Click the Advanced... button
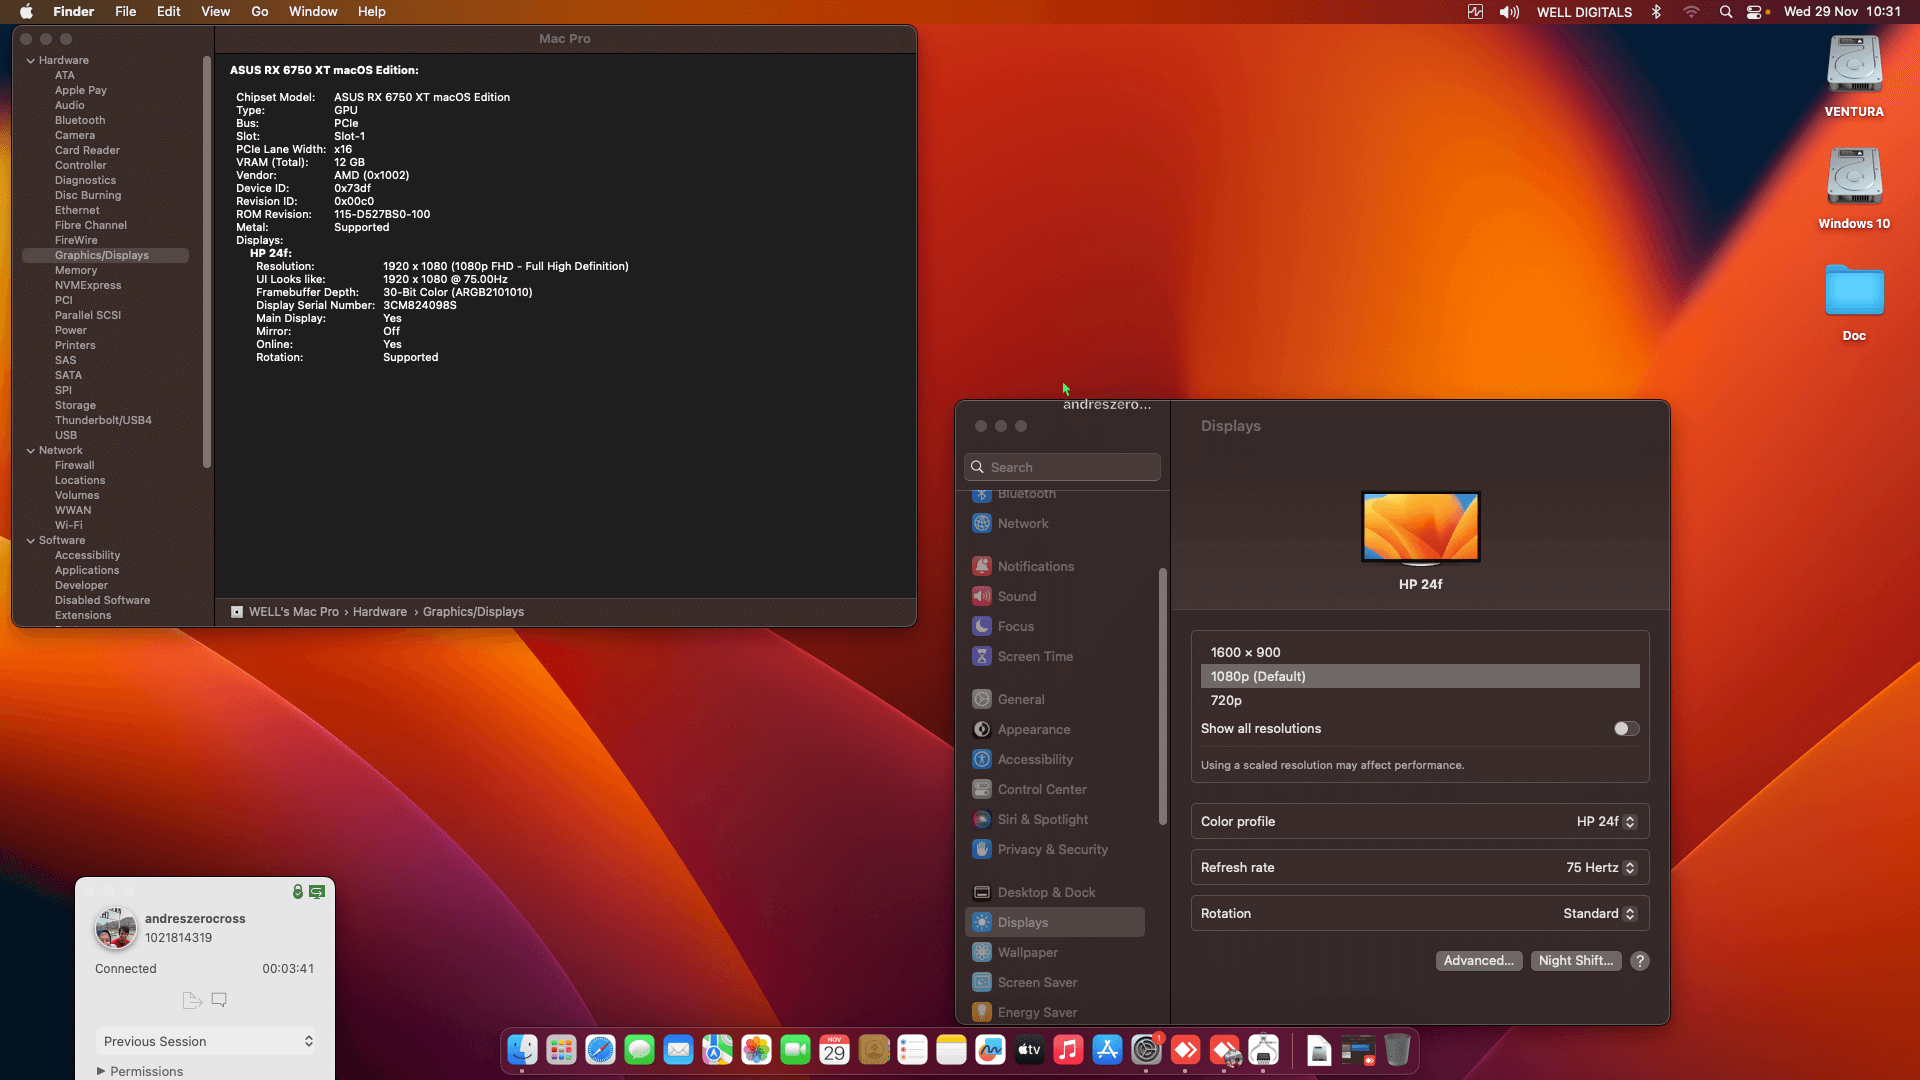The width and height of the screenshot is (1920, 1080). click(1478, 960)
